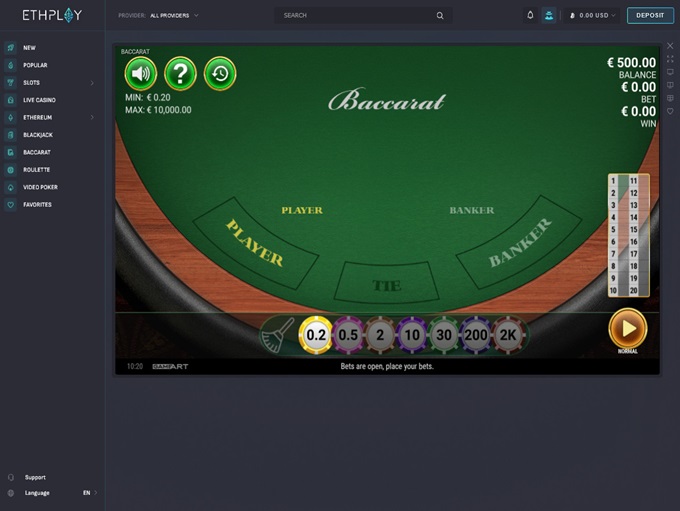Mute the game sound speaker icon
This screenshot has width=680, height=511.
[x=141, y=73]
